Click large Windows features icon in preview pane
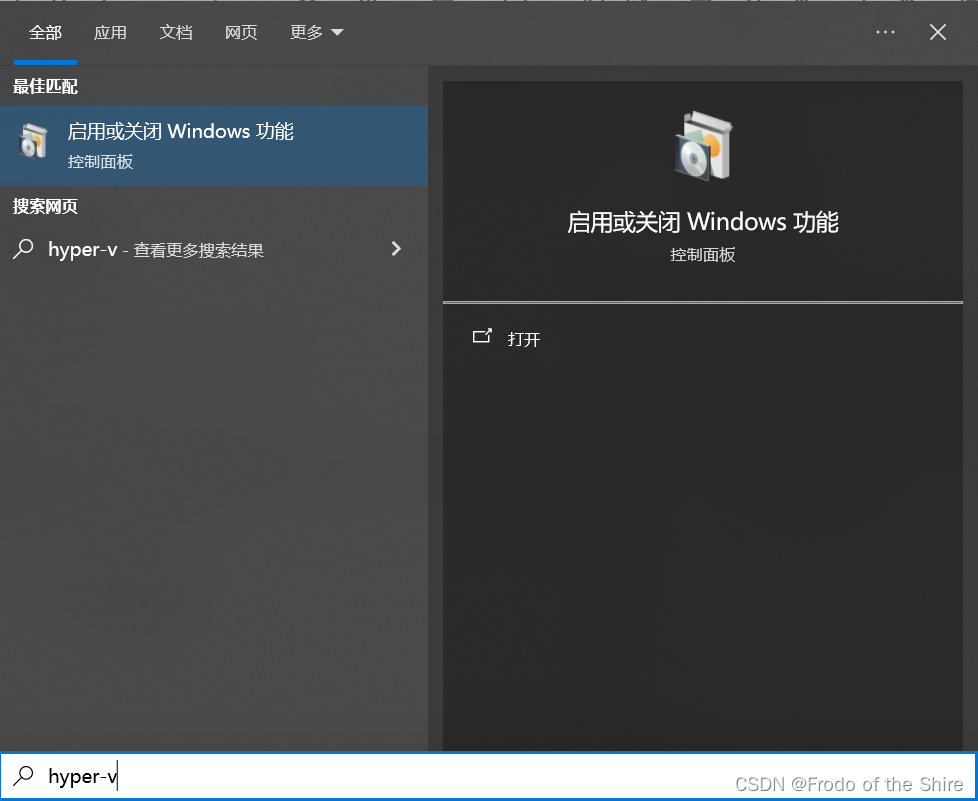Screen dimensions: 978x801 (703, 146)
